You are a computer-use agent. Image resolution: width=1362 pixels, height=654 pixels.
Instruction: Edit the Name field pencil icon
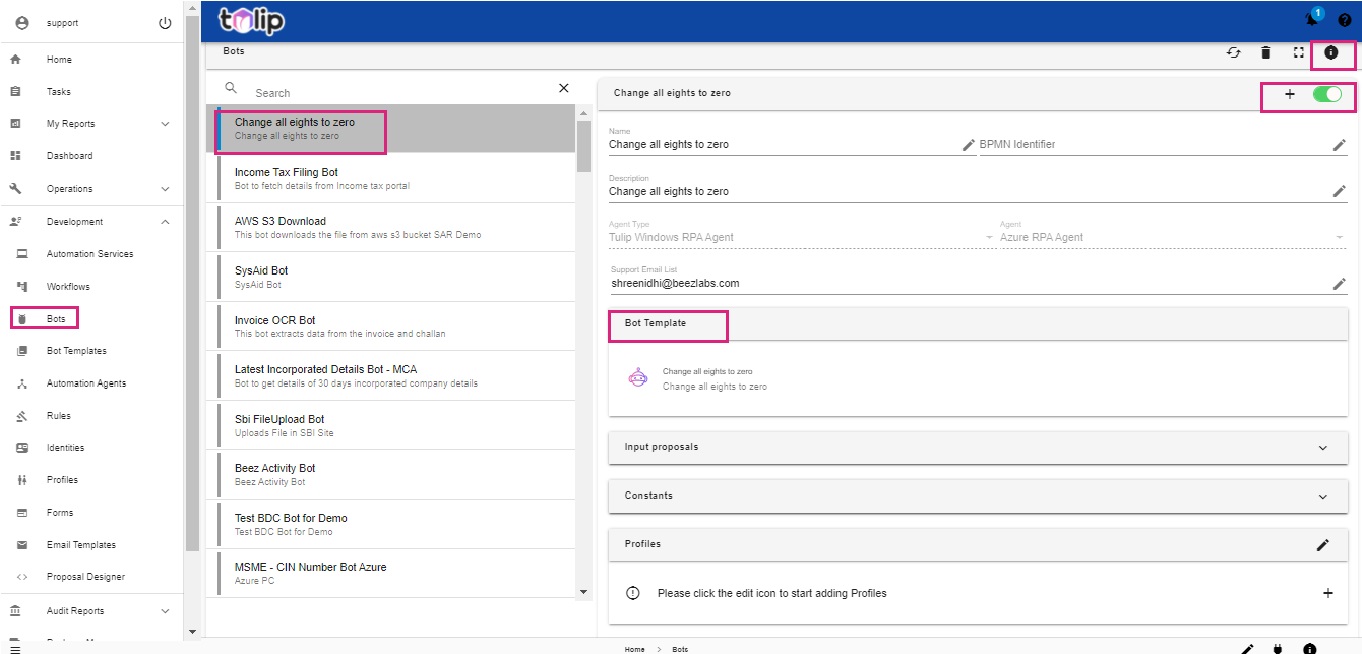[x=968, y=145]
